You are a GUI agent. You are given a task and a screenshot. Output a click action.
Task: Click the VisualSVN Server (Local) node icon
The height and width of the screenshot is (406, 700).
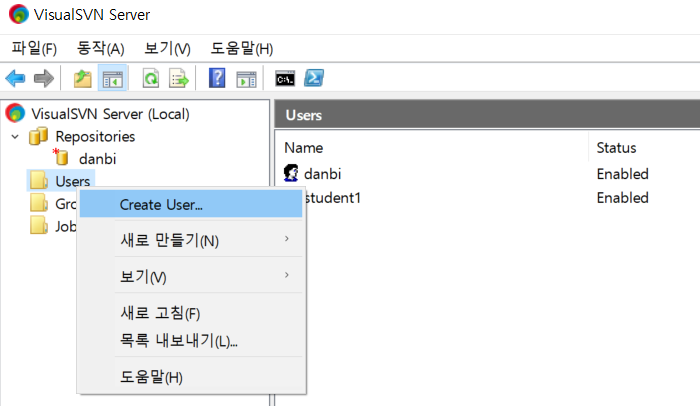pyautogui.click(x=15, y=113)
